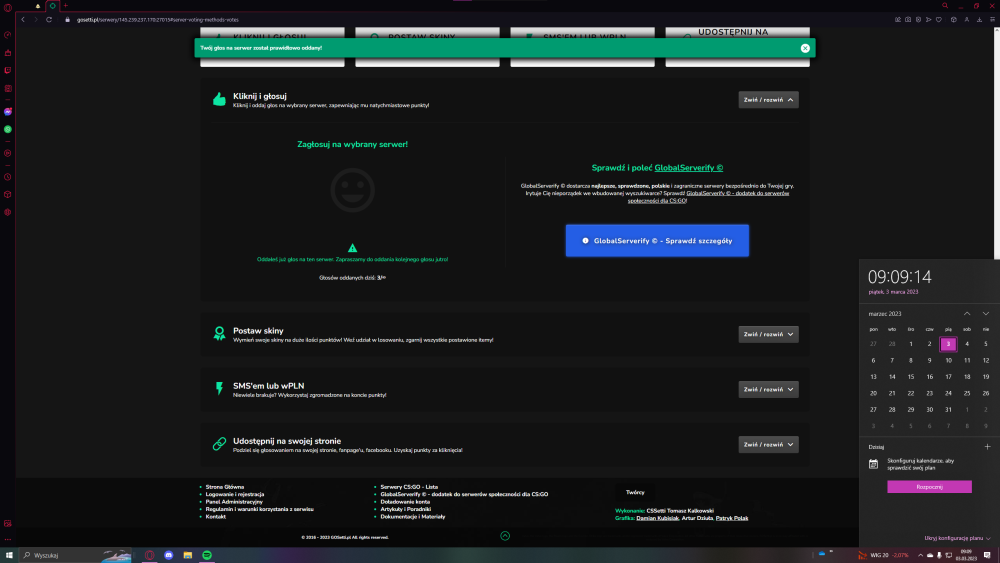Open the taskbar notification center icon
Screen dimensions: 1000x563
(987, 555)
